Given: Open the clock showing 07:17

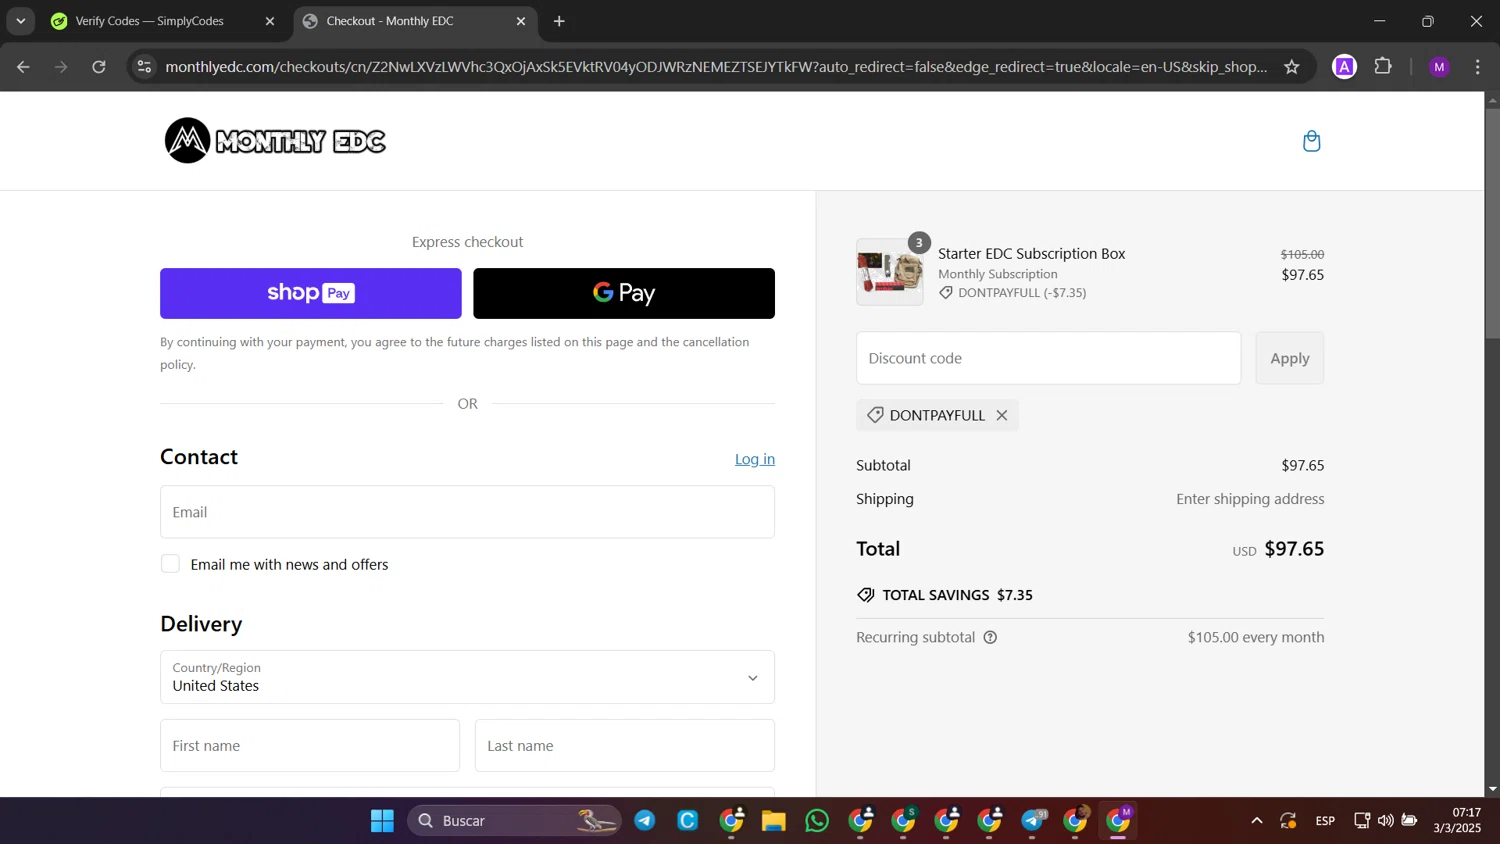Looking at the screenshot, I should click(1457, 820).
